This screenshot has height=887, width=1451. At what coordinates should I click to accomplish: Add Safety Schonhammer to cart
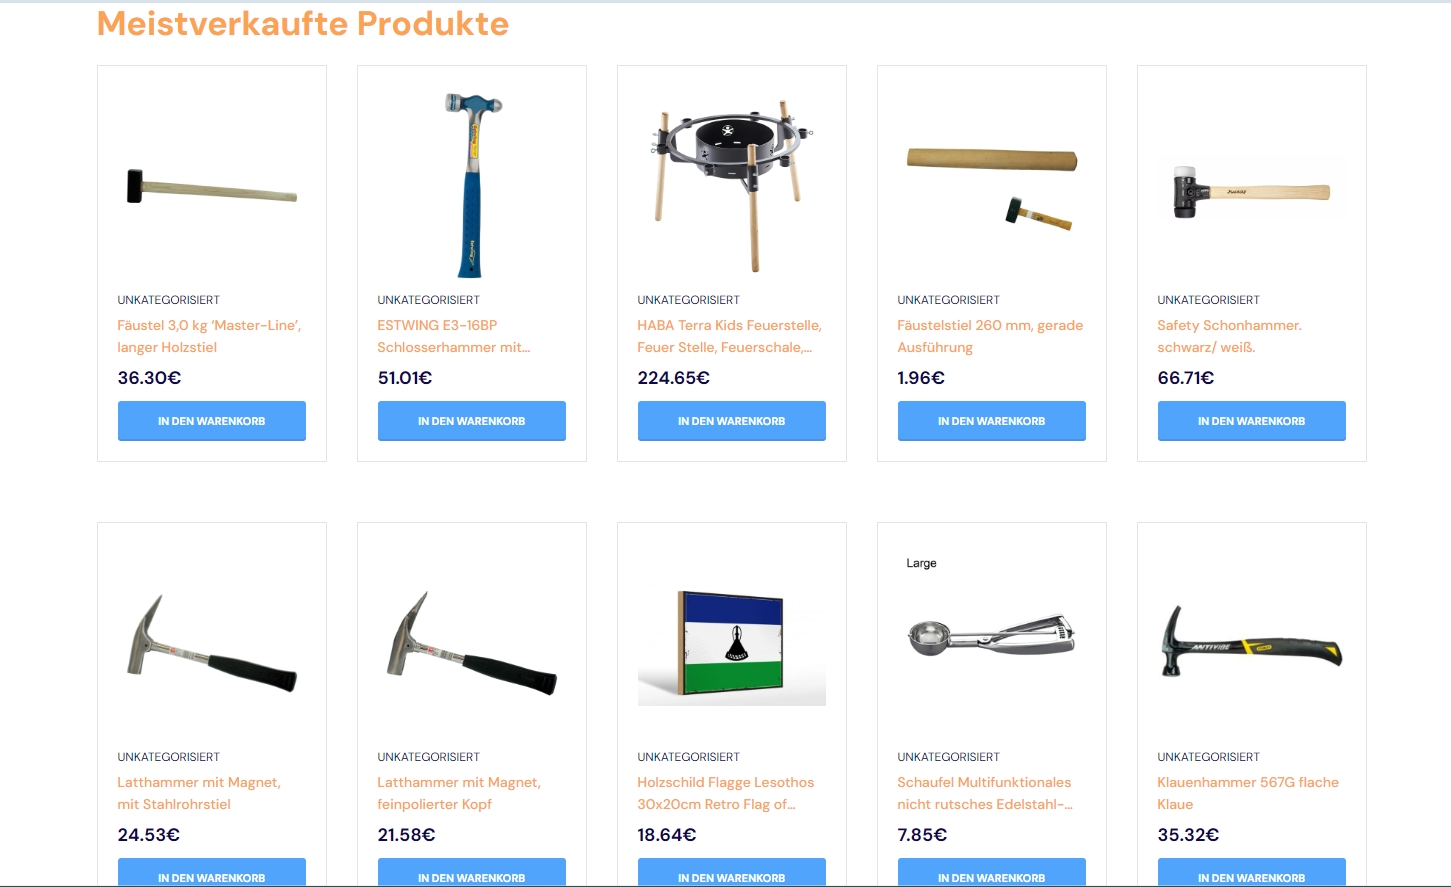point(1252,421)
